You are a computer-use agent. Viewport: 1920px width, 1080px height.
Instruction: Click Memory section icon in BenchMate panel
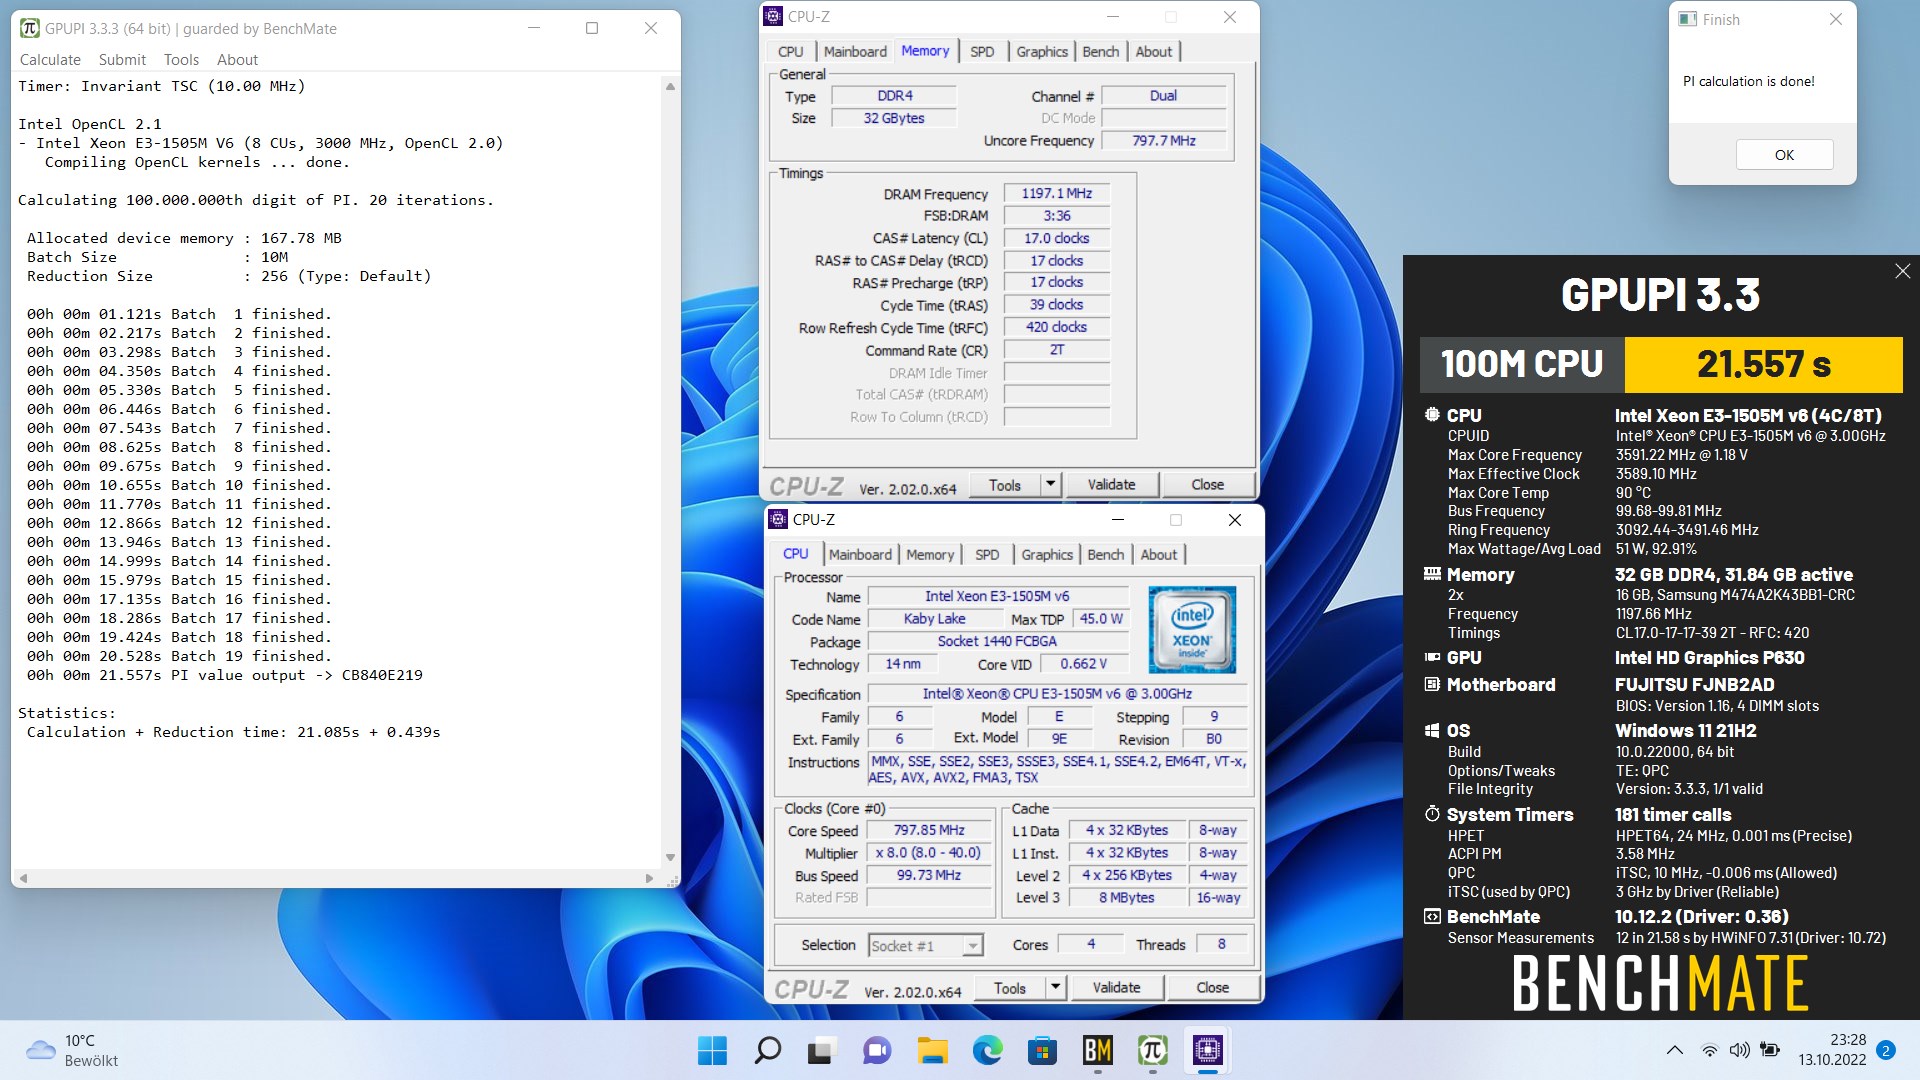tap(1432, 574)
